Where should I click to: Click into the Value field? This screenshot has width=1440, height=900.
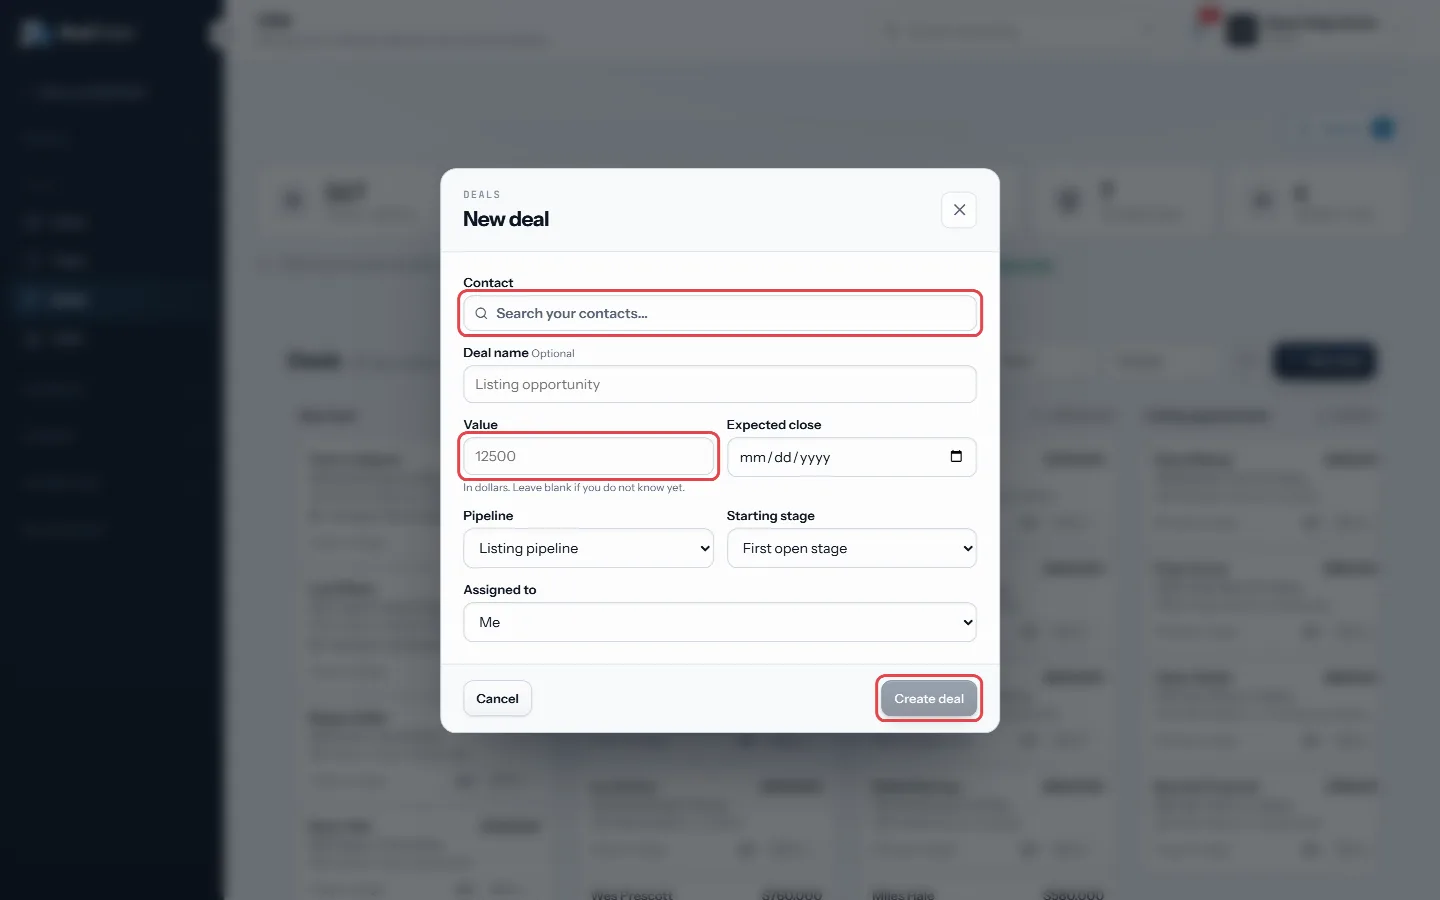click(x=588, y=456)
